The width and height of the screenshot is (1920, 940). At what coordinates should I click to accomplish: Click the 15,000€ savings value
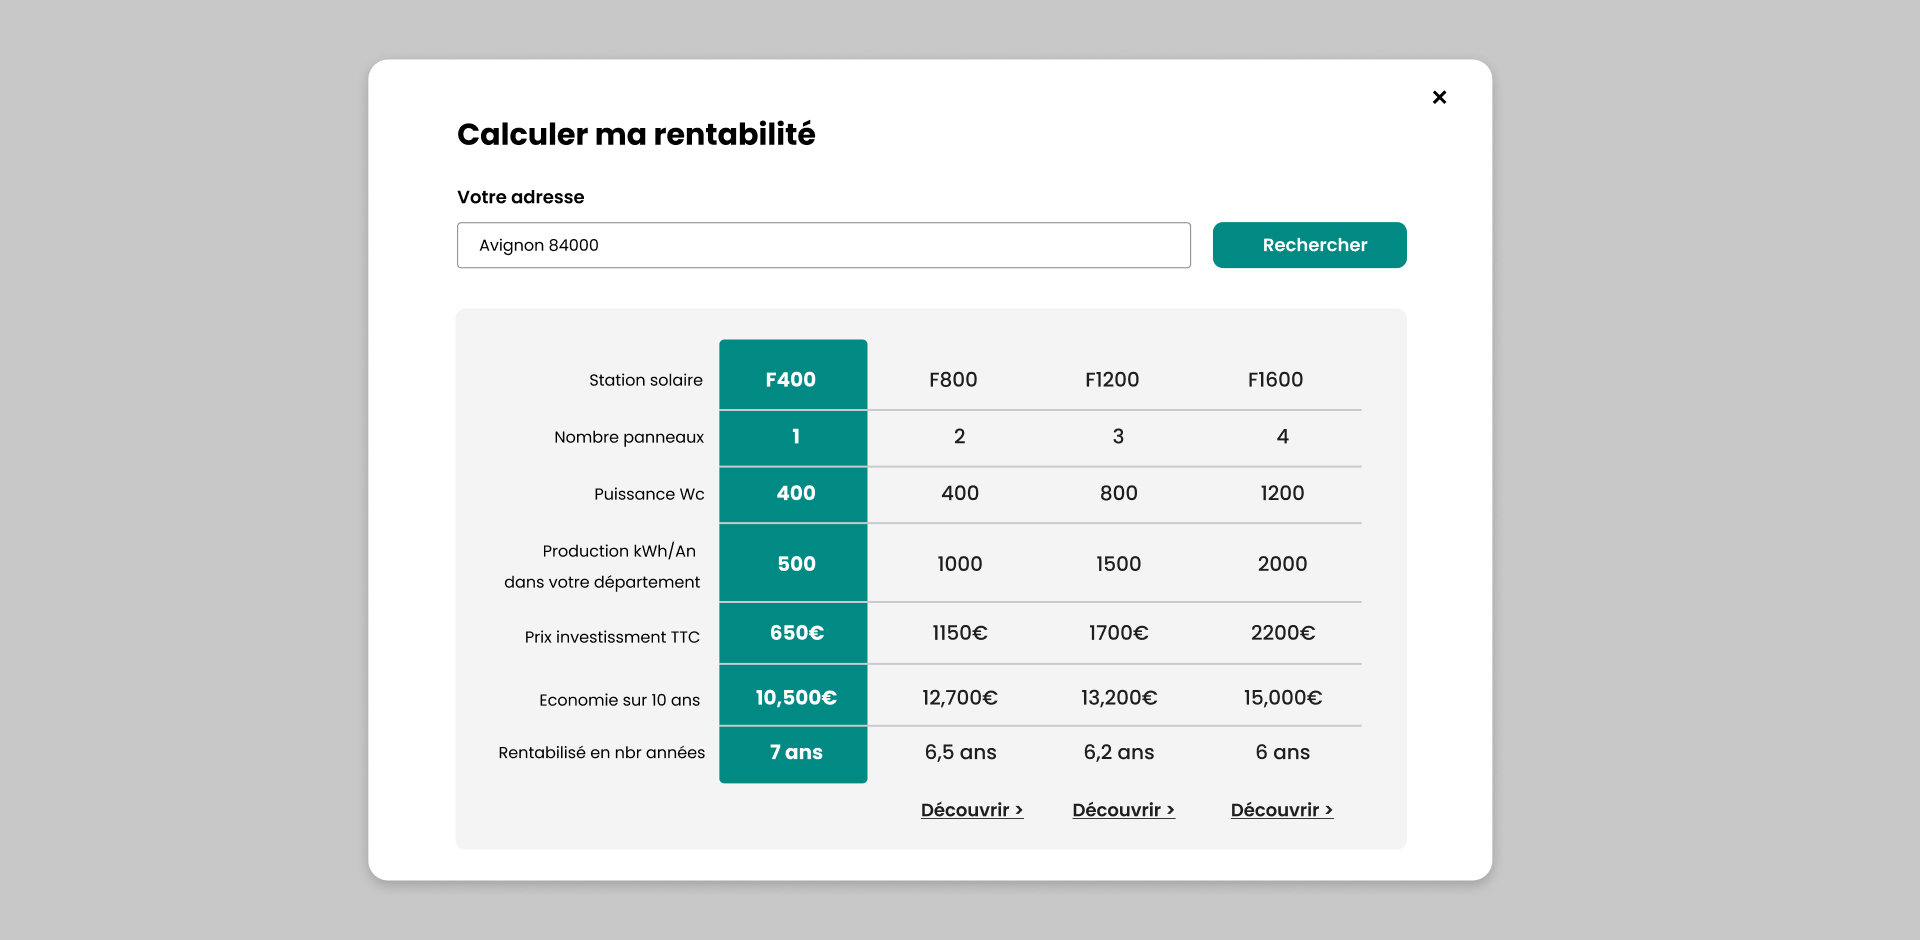click(x=1282, y=697)
